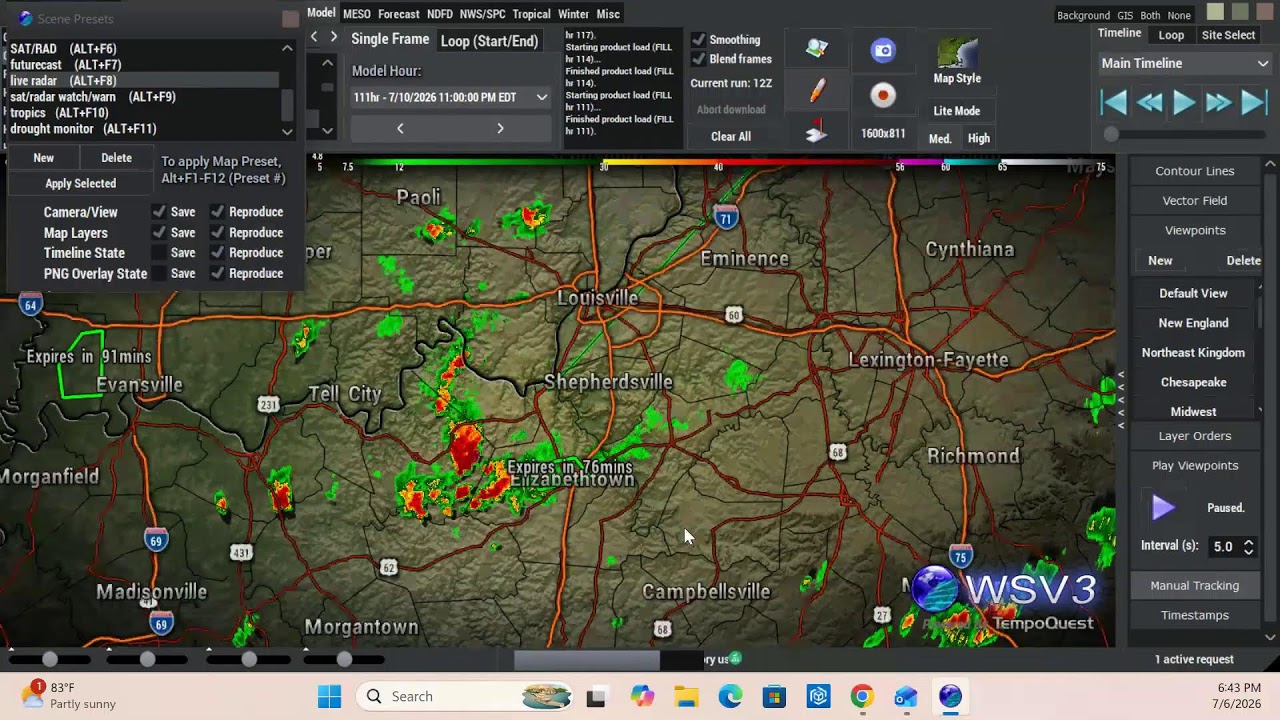Jump to last frame in timeline
This screenshot has width=1280, height=720.
(x=1253, y=102)
